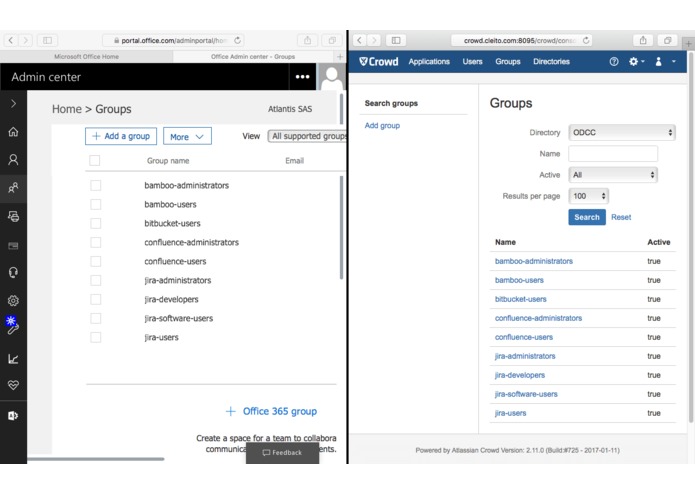Open the Admin center ellipsis menu
695x494 pixels.
pyautogui.click(x=302, y=77)
